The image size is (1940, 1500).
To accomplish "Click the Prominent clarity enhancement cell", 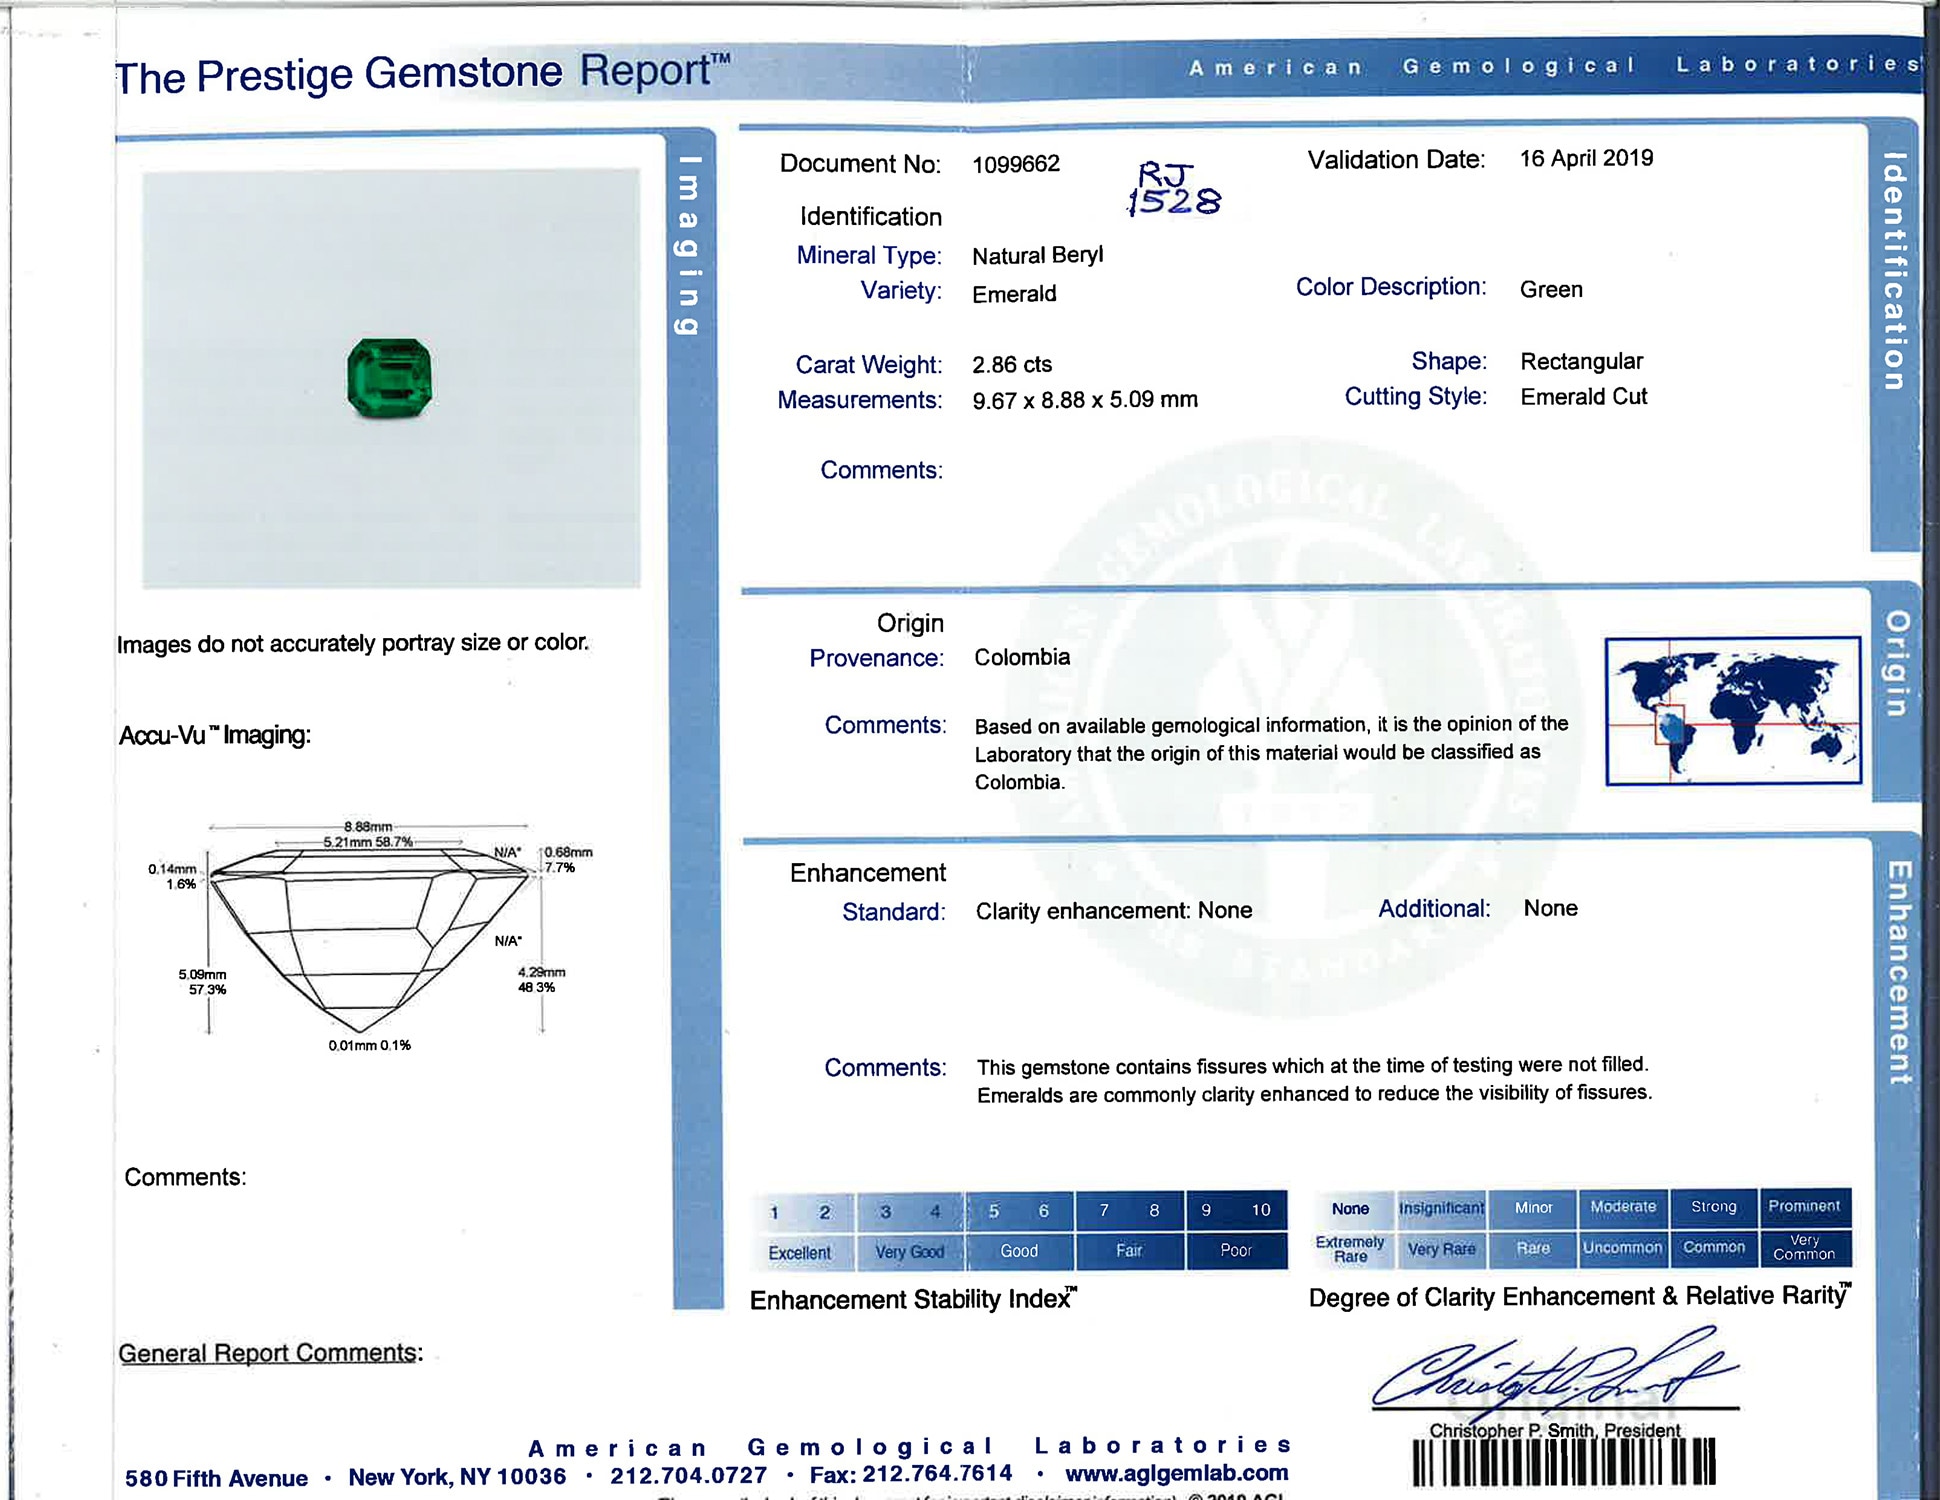I will 1803,1206.
